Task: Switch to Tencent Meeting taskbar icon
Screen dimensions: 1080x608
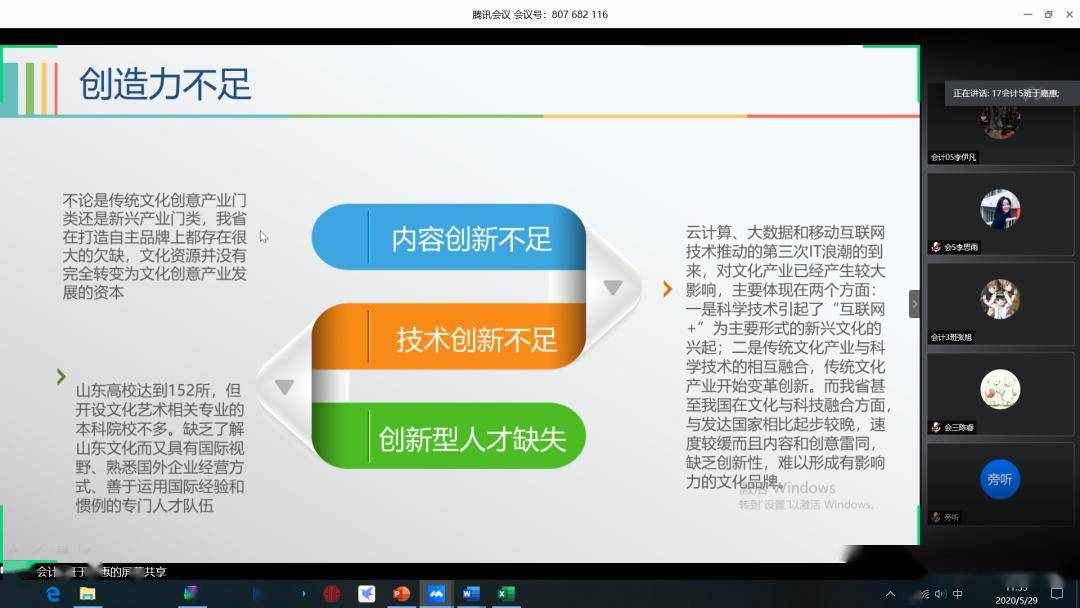Action: pos(436,594)
